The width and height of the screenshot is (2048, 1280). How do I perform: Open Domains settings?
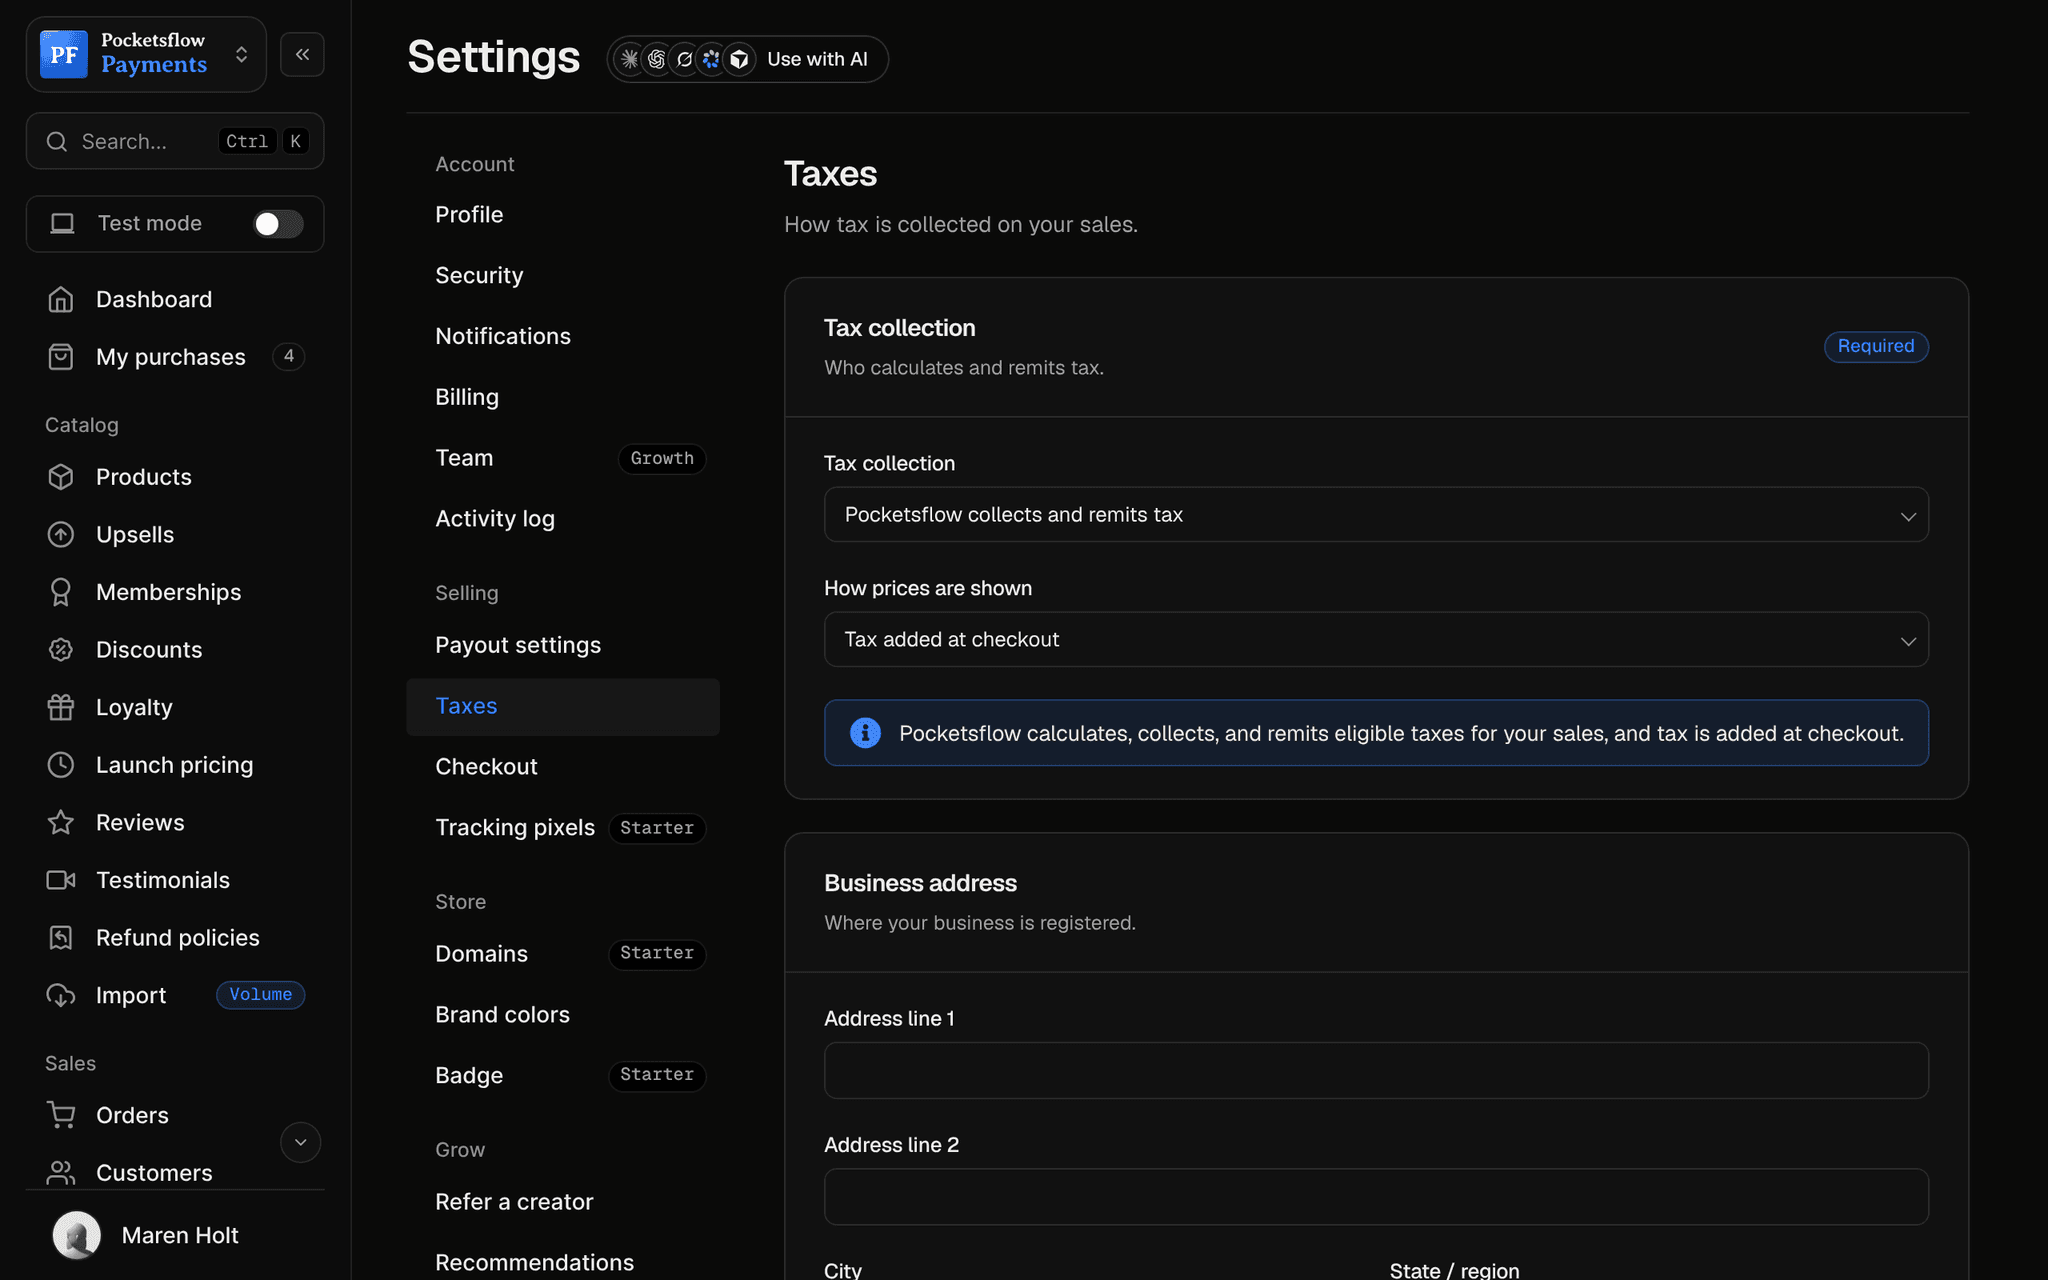[563, 954]
